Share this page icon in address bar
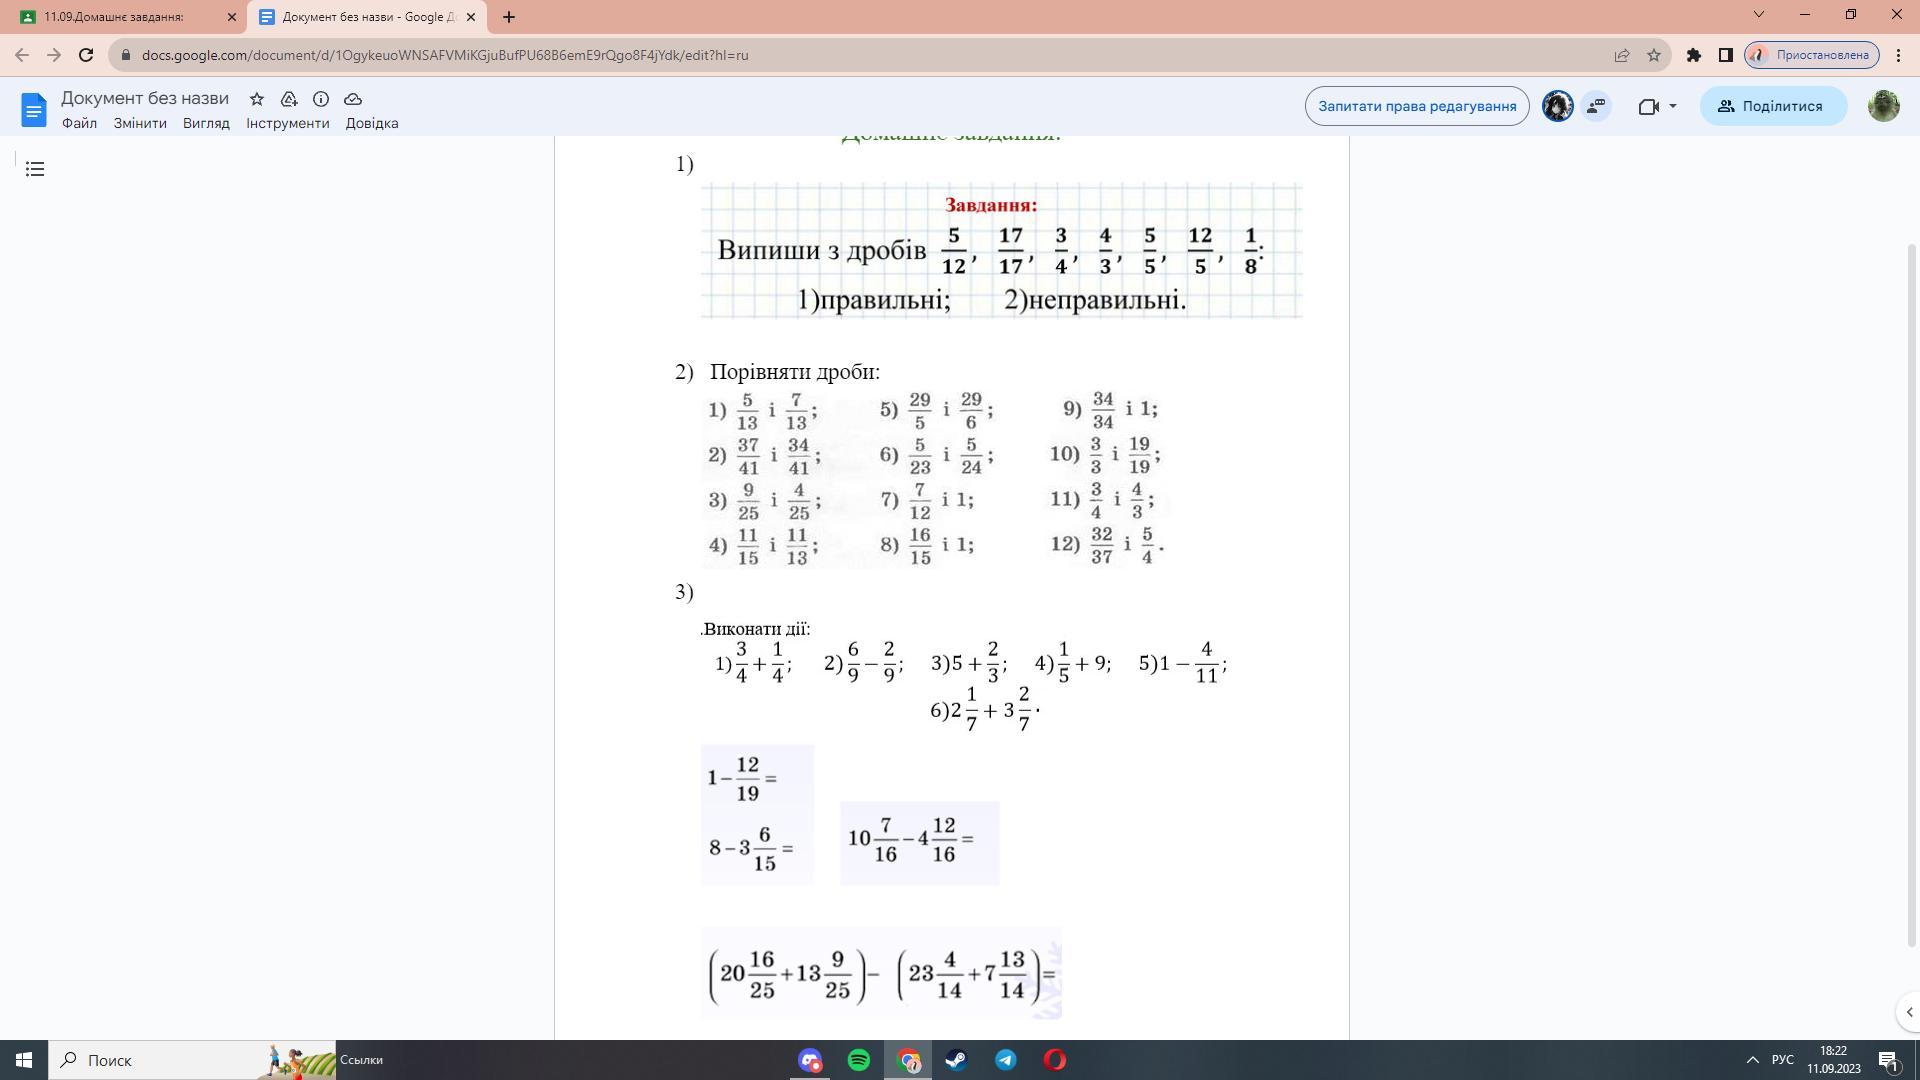The image size is (1920, 1080). point(1622,55)
